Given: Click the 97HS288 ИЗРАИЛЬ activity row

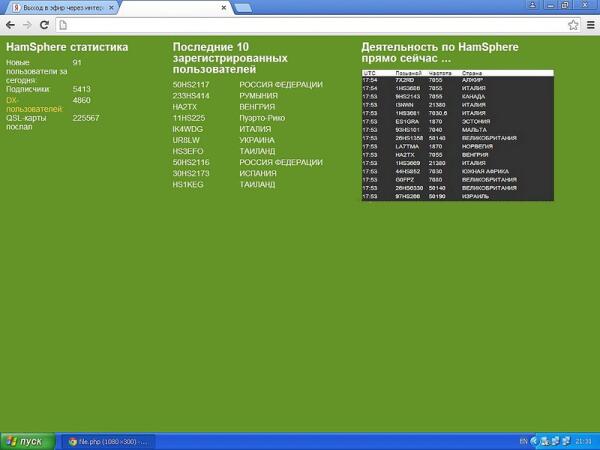Looking at the screenshot, I should [456, 196].
